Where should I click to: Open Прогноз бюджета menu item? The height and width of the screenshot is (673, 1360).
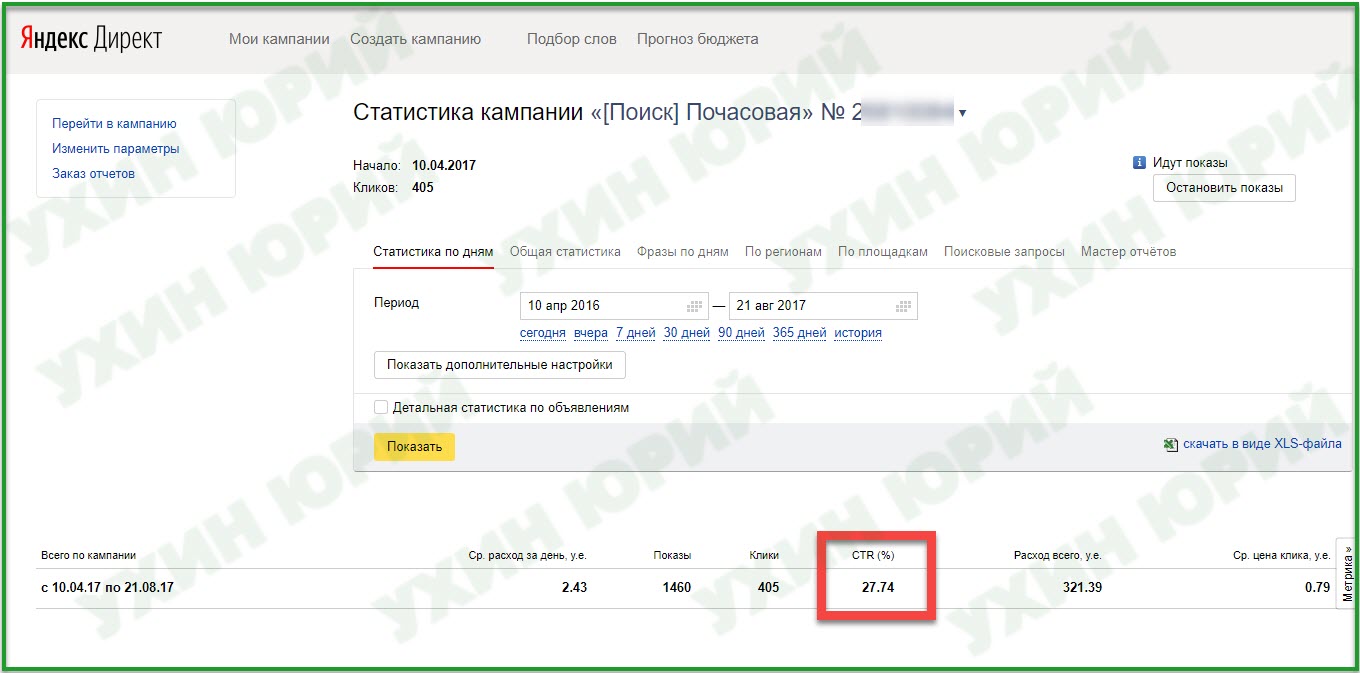coord(697,39)
